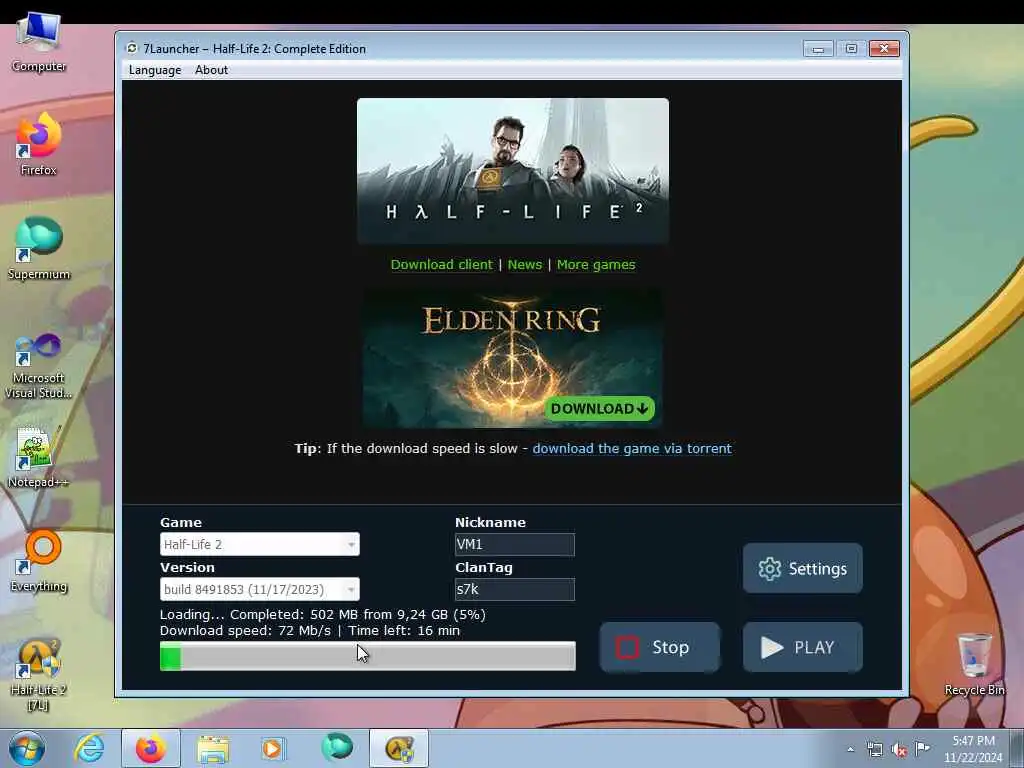The height and width of the screenshot is (768, 1024).
Task: Click the 7Launcher Half-Life taskbar button
Action: tap(399, 748)
